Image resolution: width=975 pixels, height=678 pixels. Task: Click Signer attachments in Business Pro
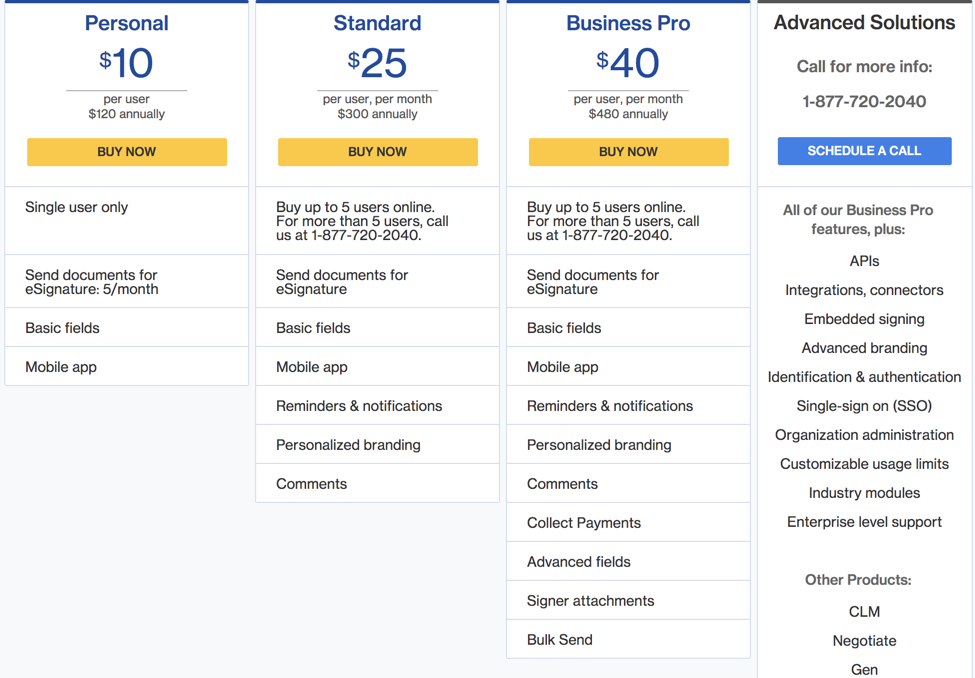pos(628,600)
